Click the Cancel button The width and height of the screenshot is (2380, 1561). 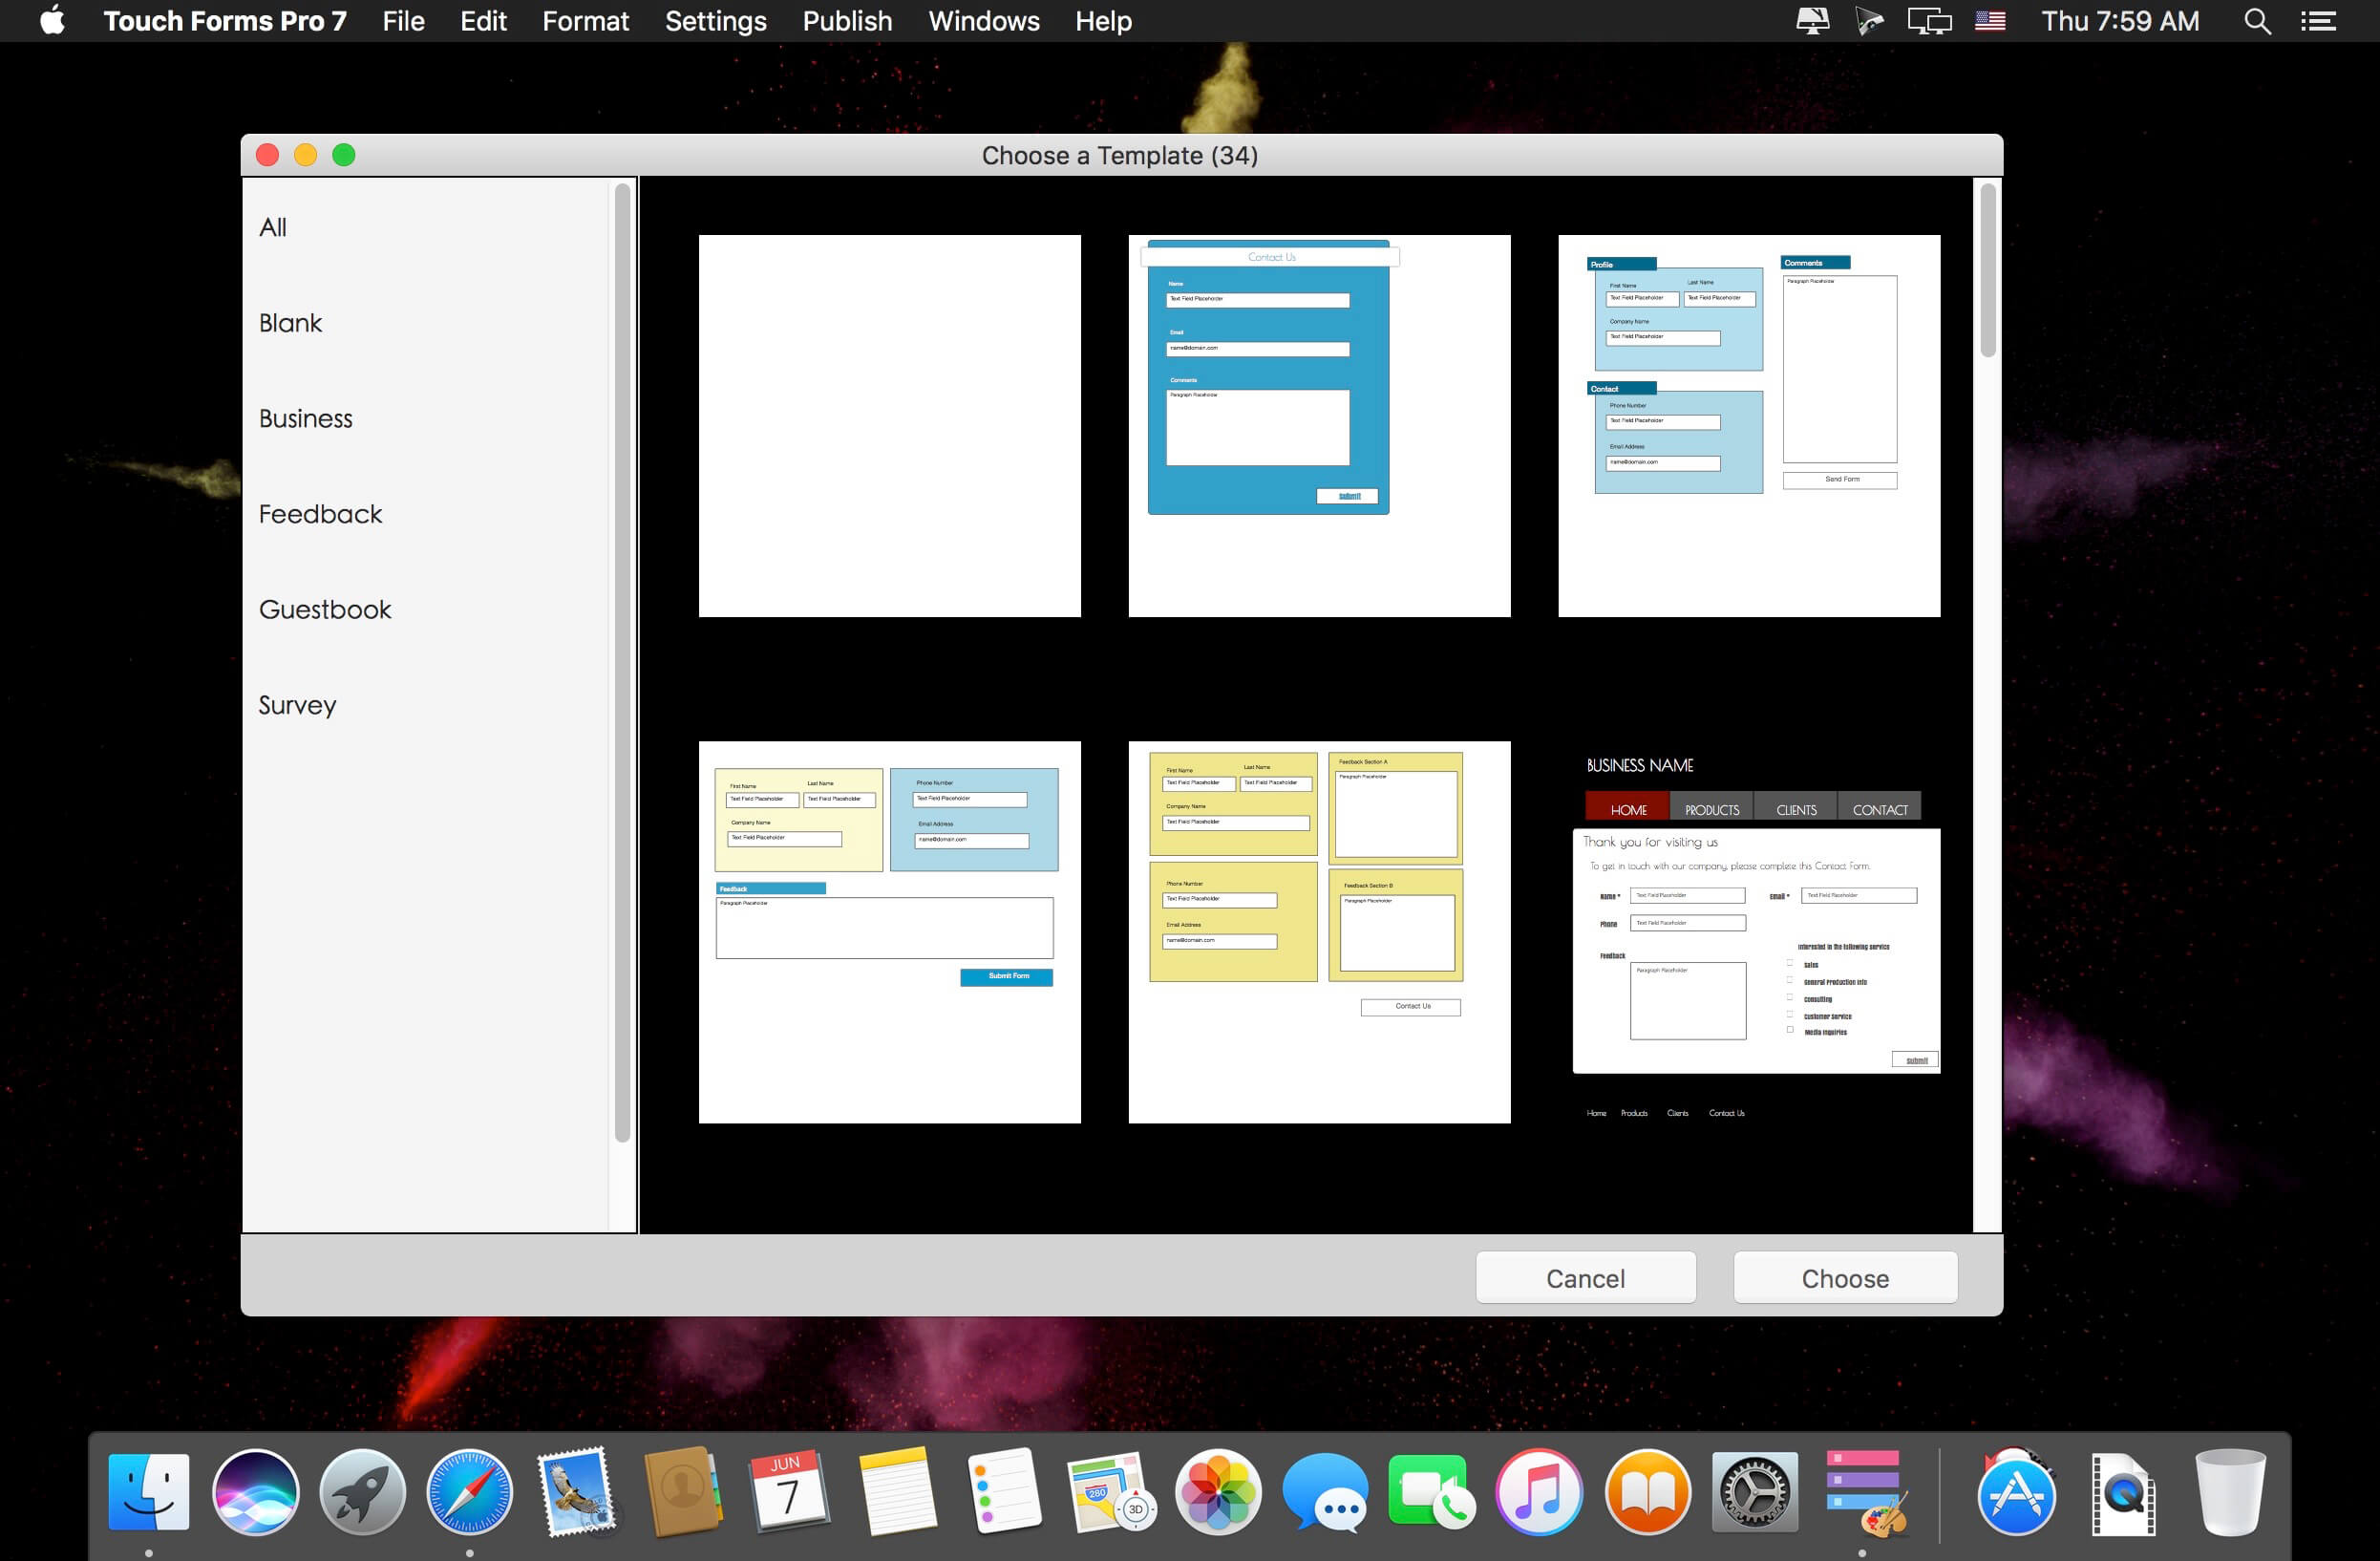click(x=1585, y=1276)
